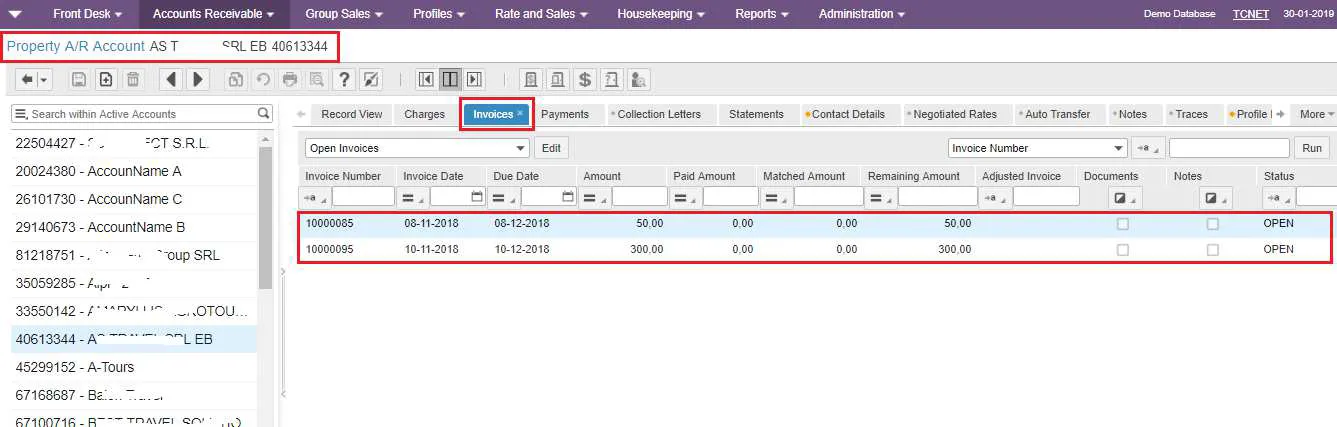Image resolution: width=1337 pixels, height=427 pixels.
Task: Click the first building toolbar icon
Action: coord(531,79)
